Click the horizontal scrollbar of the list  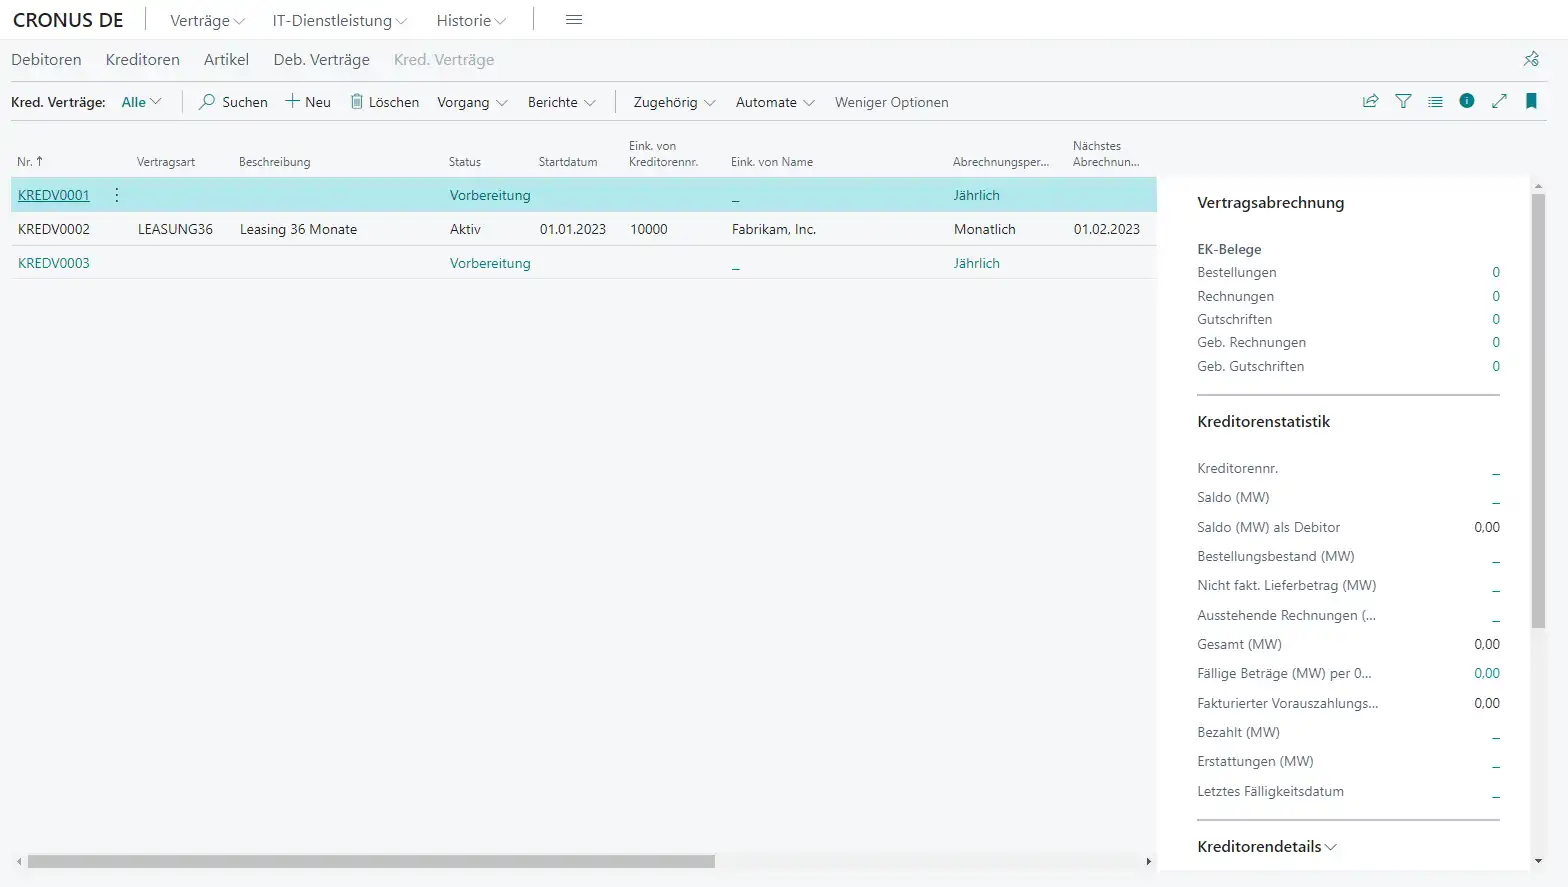pos(370,861)
